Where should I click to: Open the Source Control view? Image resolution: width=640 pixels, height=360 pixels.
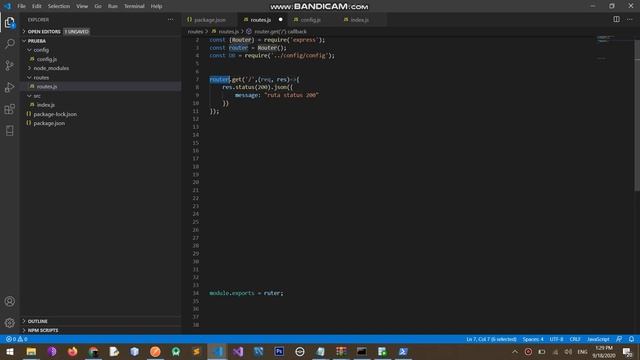coord(9,65)
